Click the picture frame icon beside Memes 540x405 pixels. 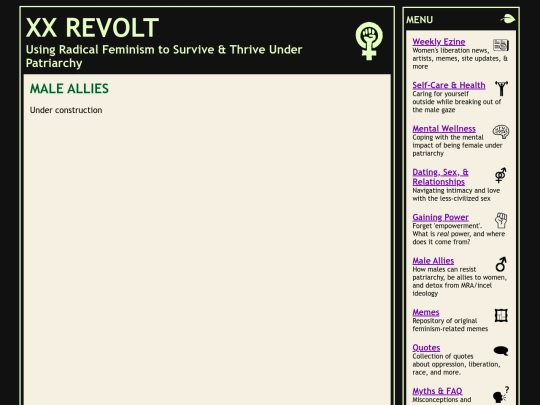click(x=501, y=315)
